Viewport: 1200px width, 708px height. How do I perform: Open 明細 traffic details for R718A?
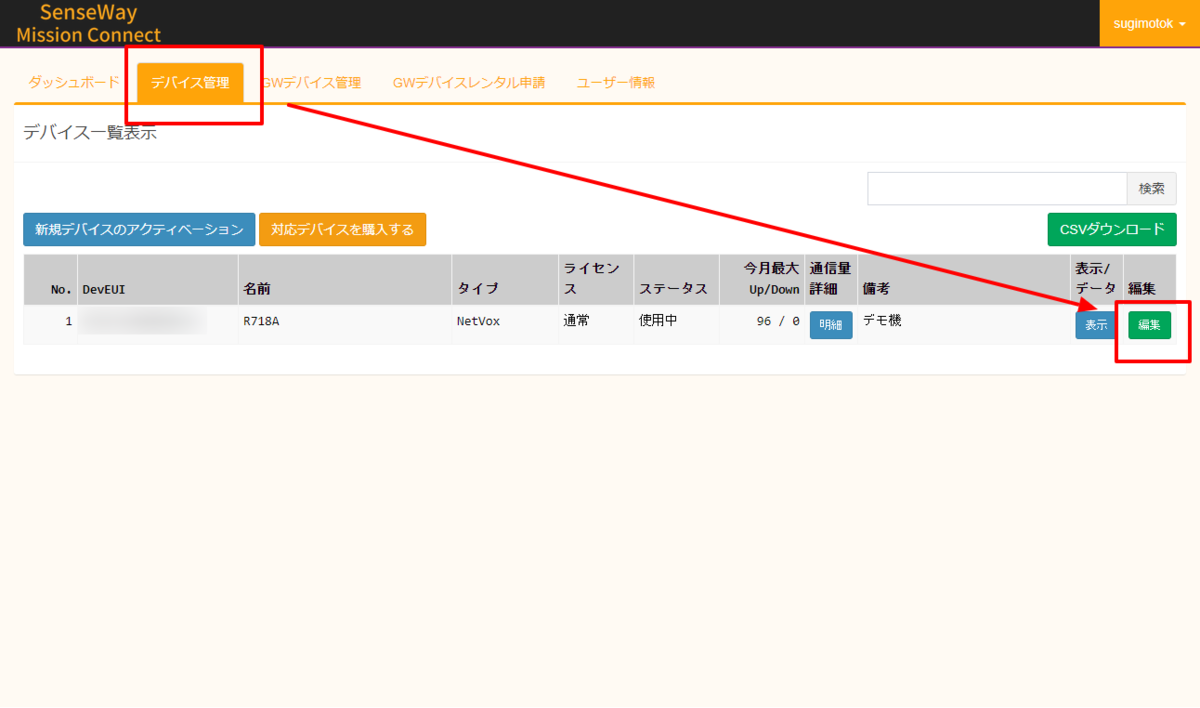pyautogui.click(x=831, y=325)
